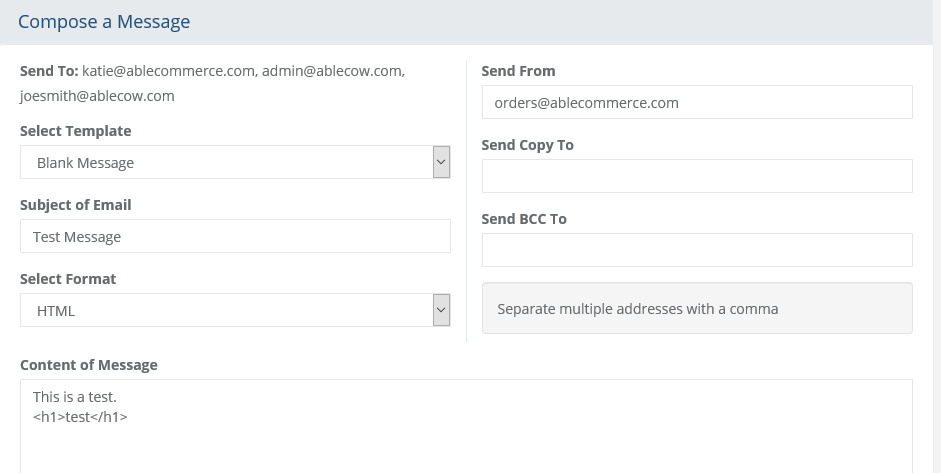Click into the Send BCC To field
This screenshot has width=941, height=473.
click(696, 250)
